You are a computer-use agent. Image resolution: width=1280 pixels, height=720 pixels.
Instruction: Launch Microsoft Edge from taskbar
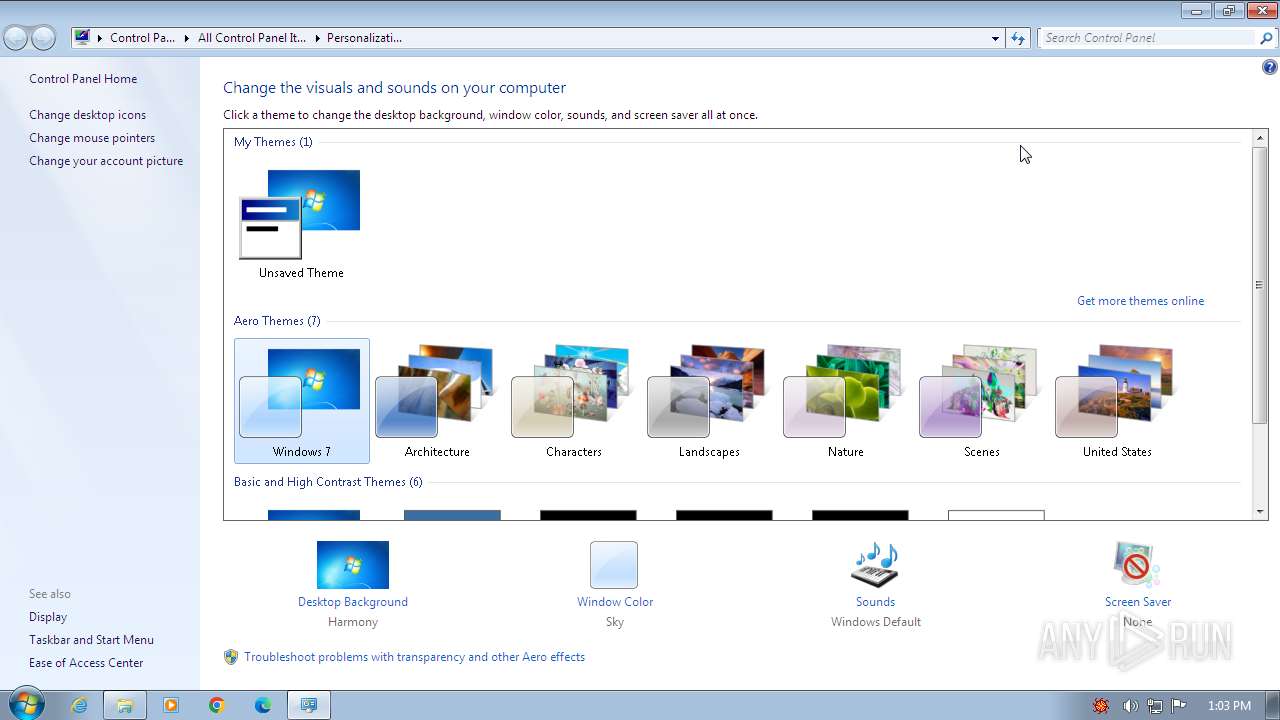[263, 705]
